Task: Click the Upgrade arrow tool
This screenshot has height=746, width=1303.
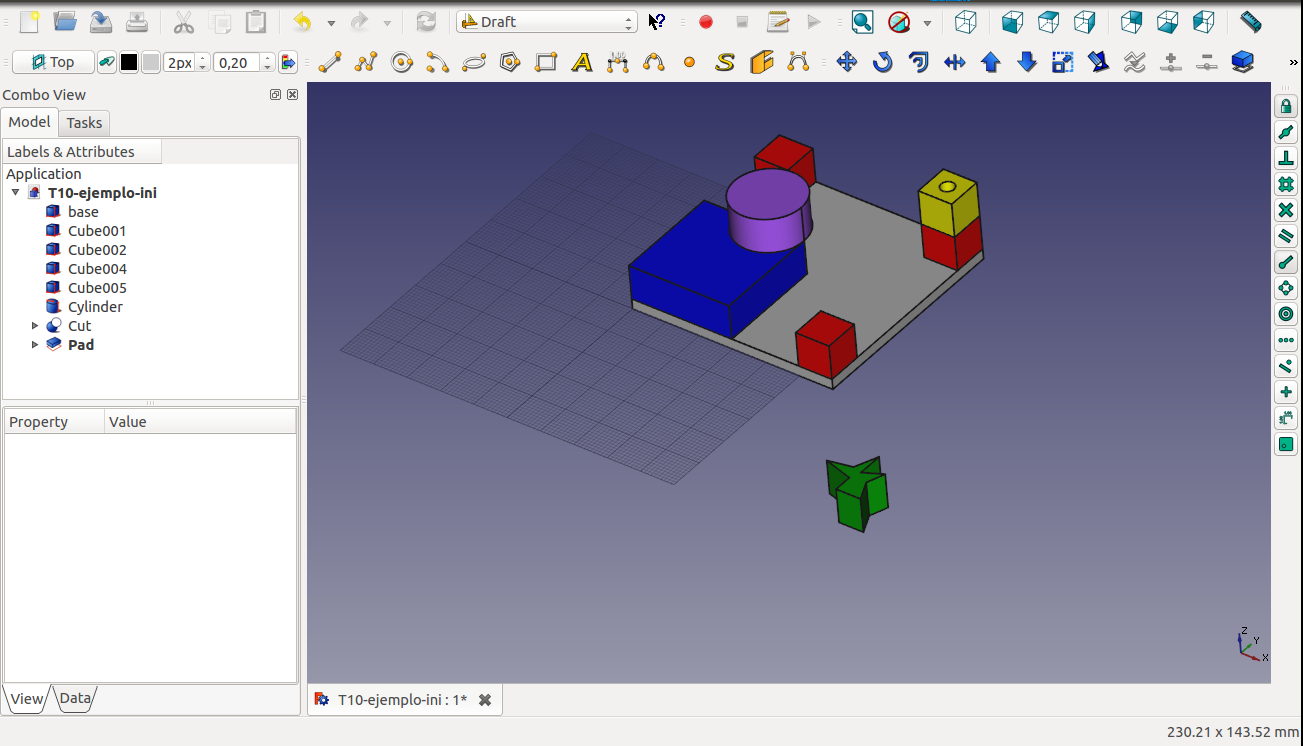Action: pos(991,63)
